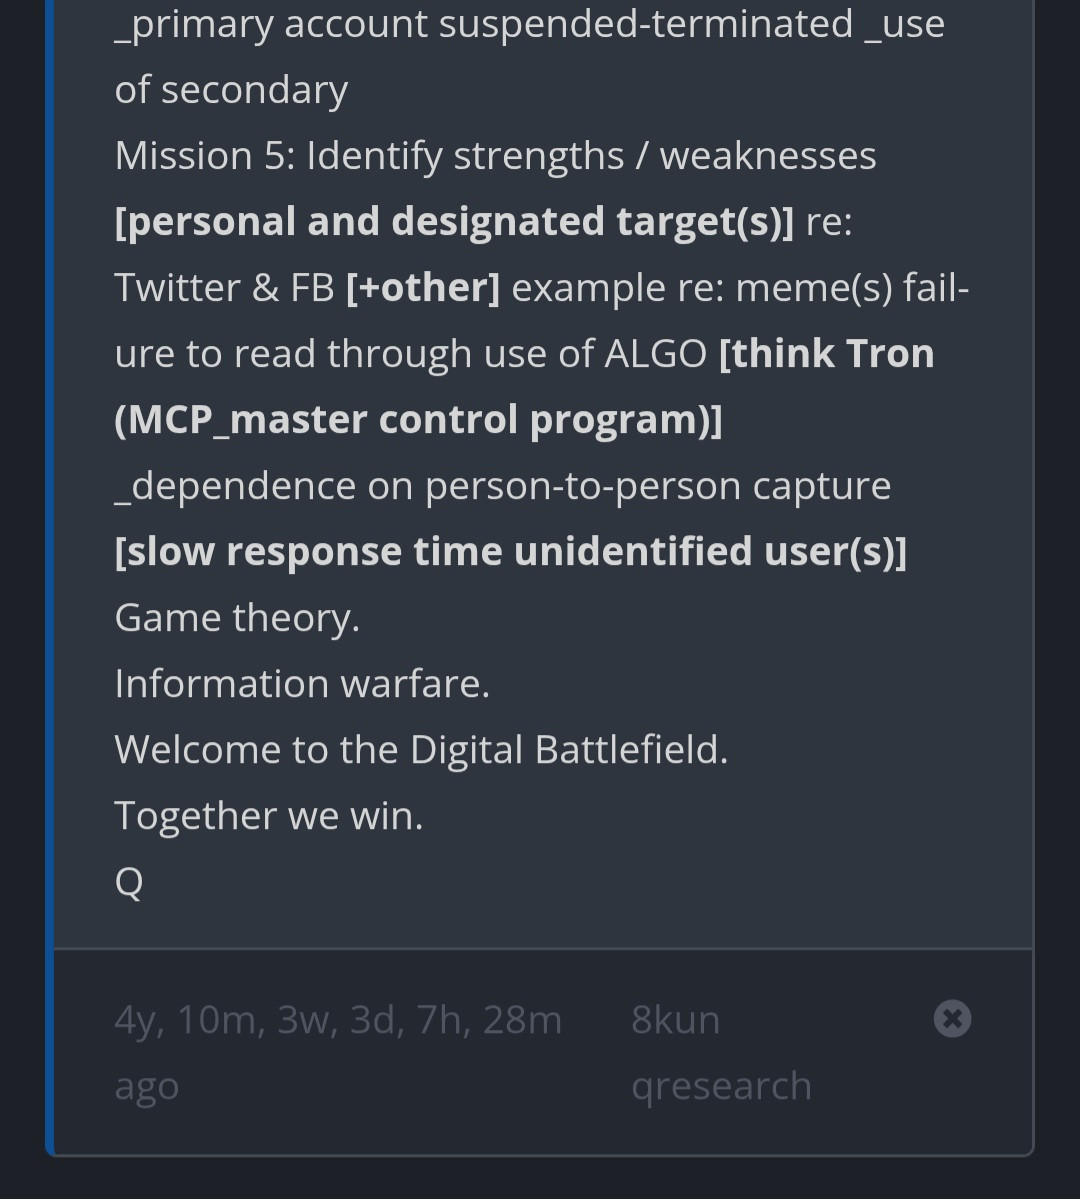Screen dimensions: 1080x1199
Task: Click the circled X icon in post footer
Action: tap(952, 1019)
